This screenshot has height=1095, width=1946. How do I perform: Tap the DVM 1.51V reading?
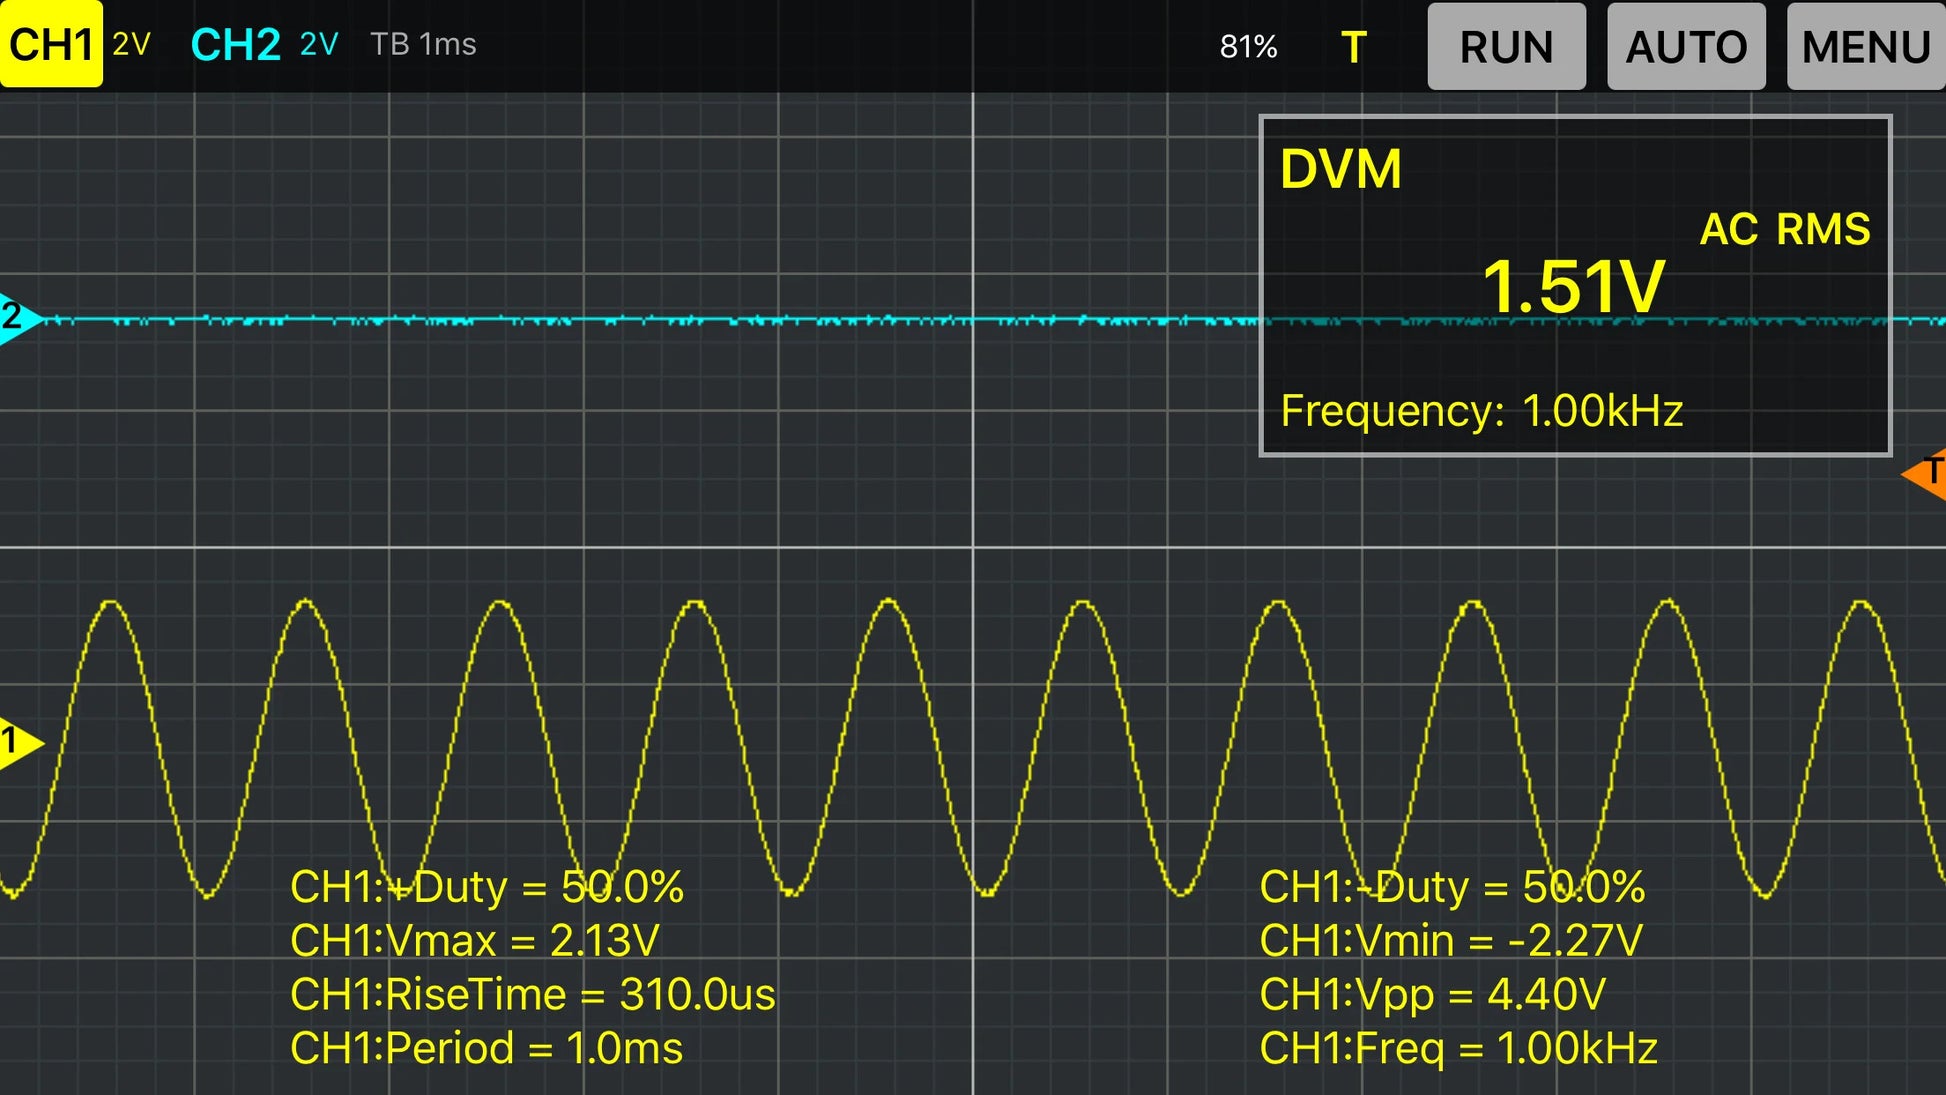coord(1573,287)
